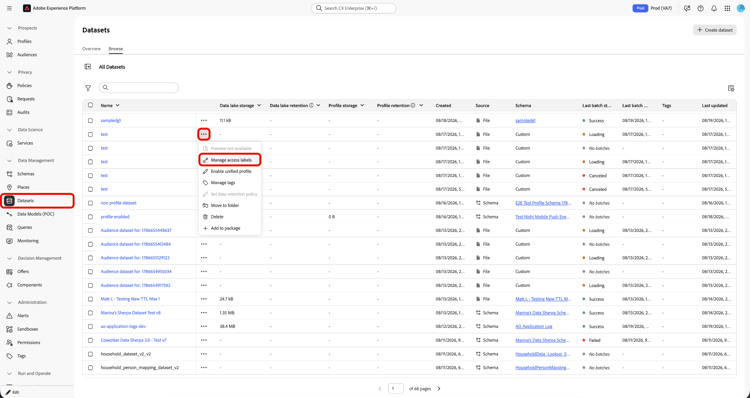Open the user avatar profile
750x398 pixels.
pyautogui.click(x=740, y=8)
